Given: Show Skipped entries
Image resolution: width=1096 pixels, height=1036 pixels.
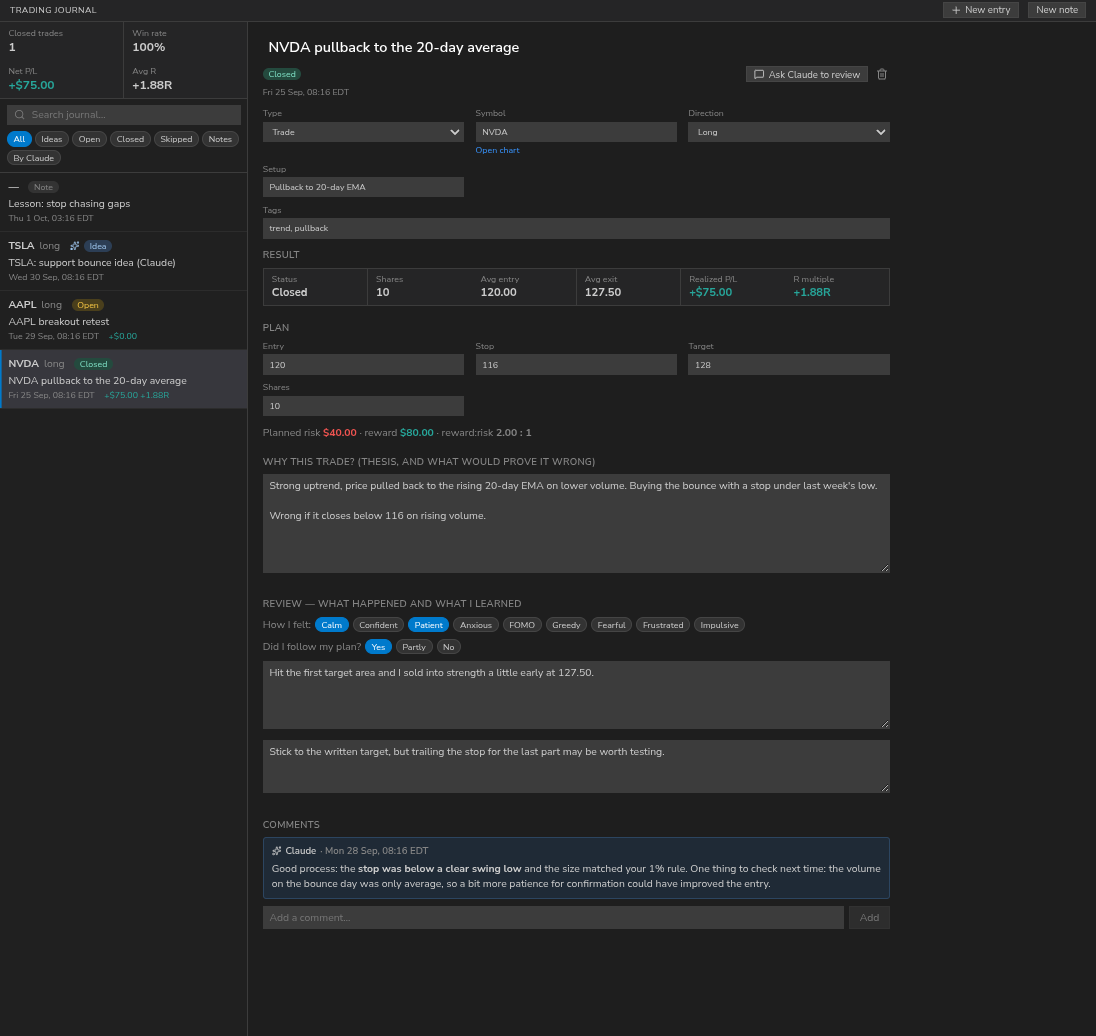Looking at the screenshot, I should 176,139.
